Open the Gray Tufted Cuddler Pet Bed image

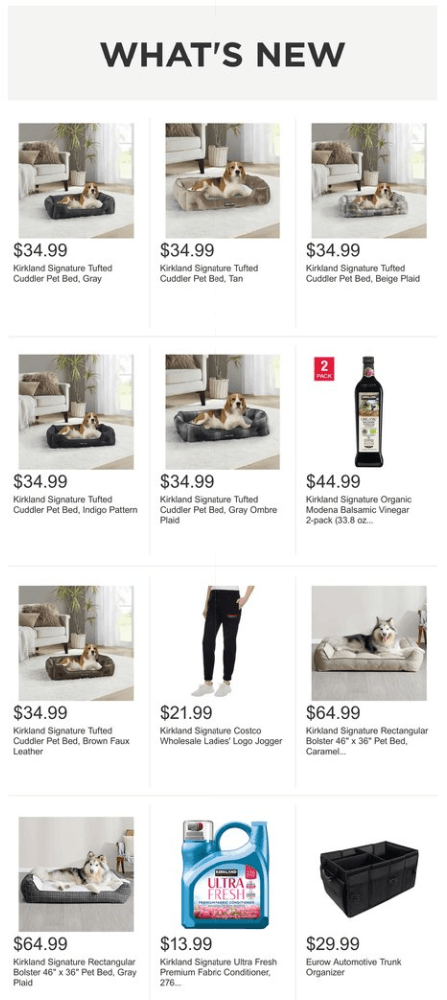pyautogui.click(x=76, y=180)
